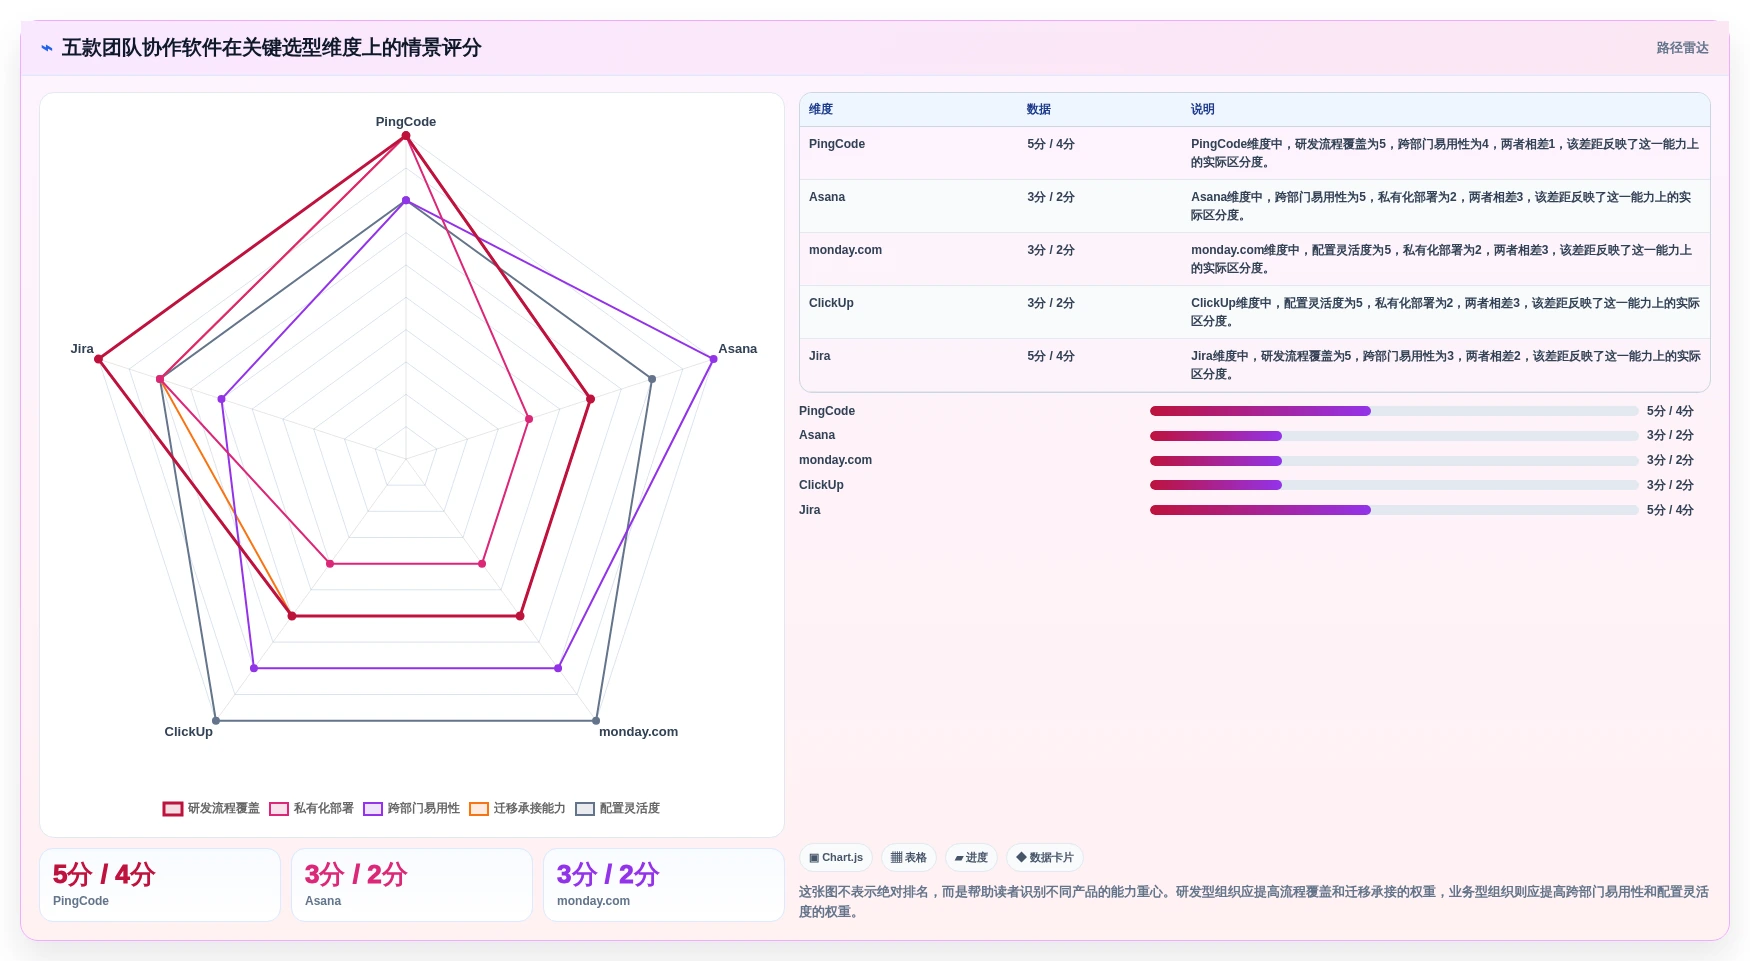This screenshot has width=1750, height=961.
Task: Click the ClickUp axis label on radar
Action: coord(189,732)
